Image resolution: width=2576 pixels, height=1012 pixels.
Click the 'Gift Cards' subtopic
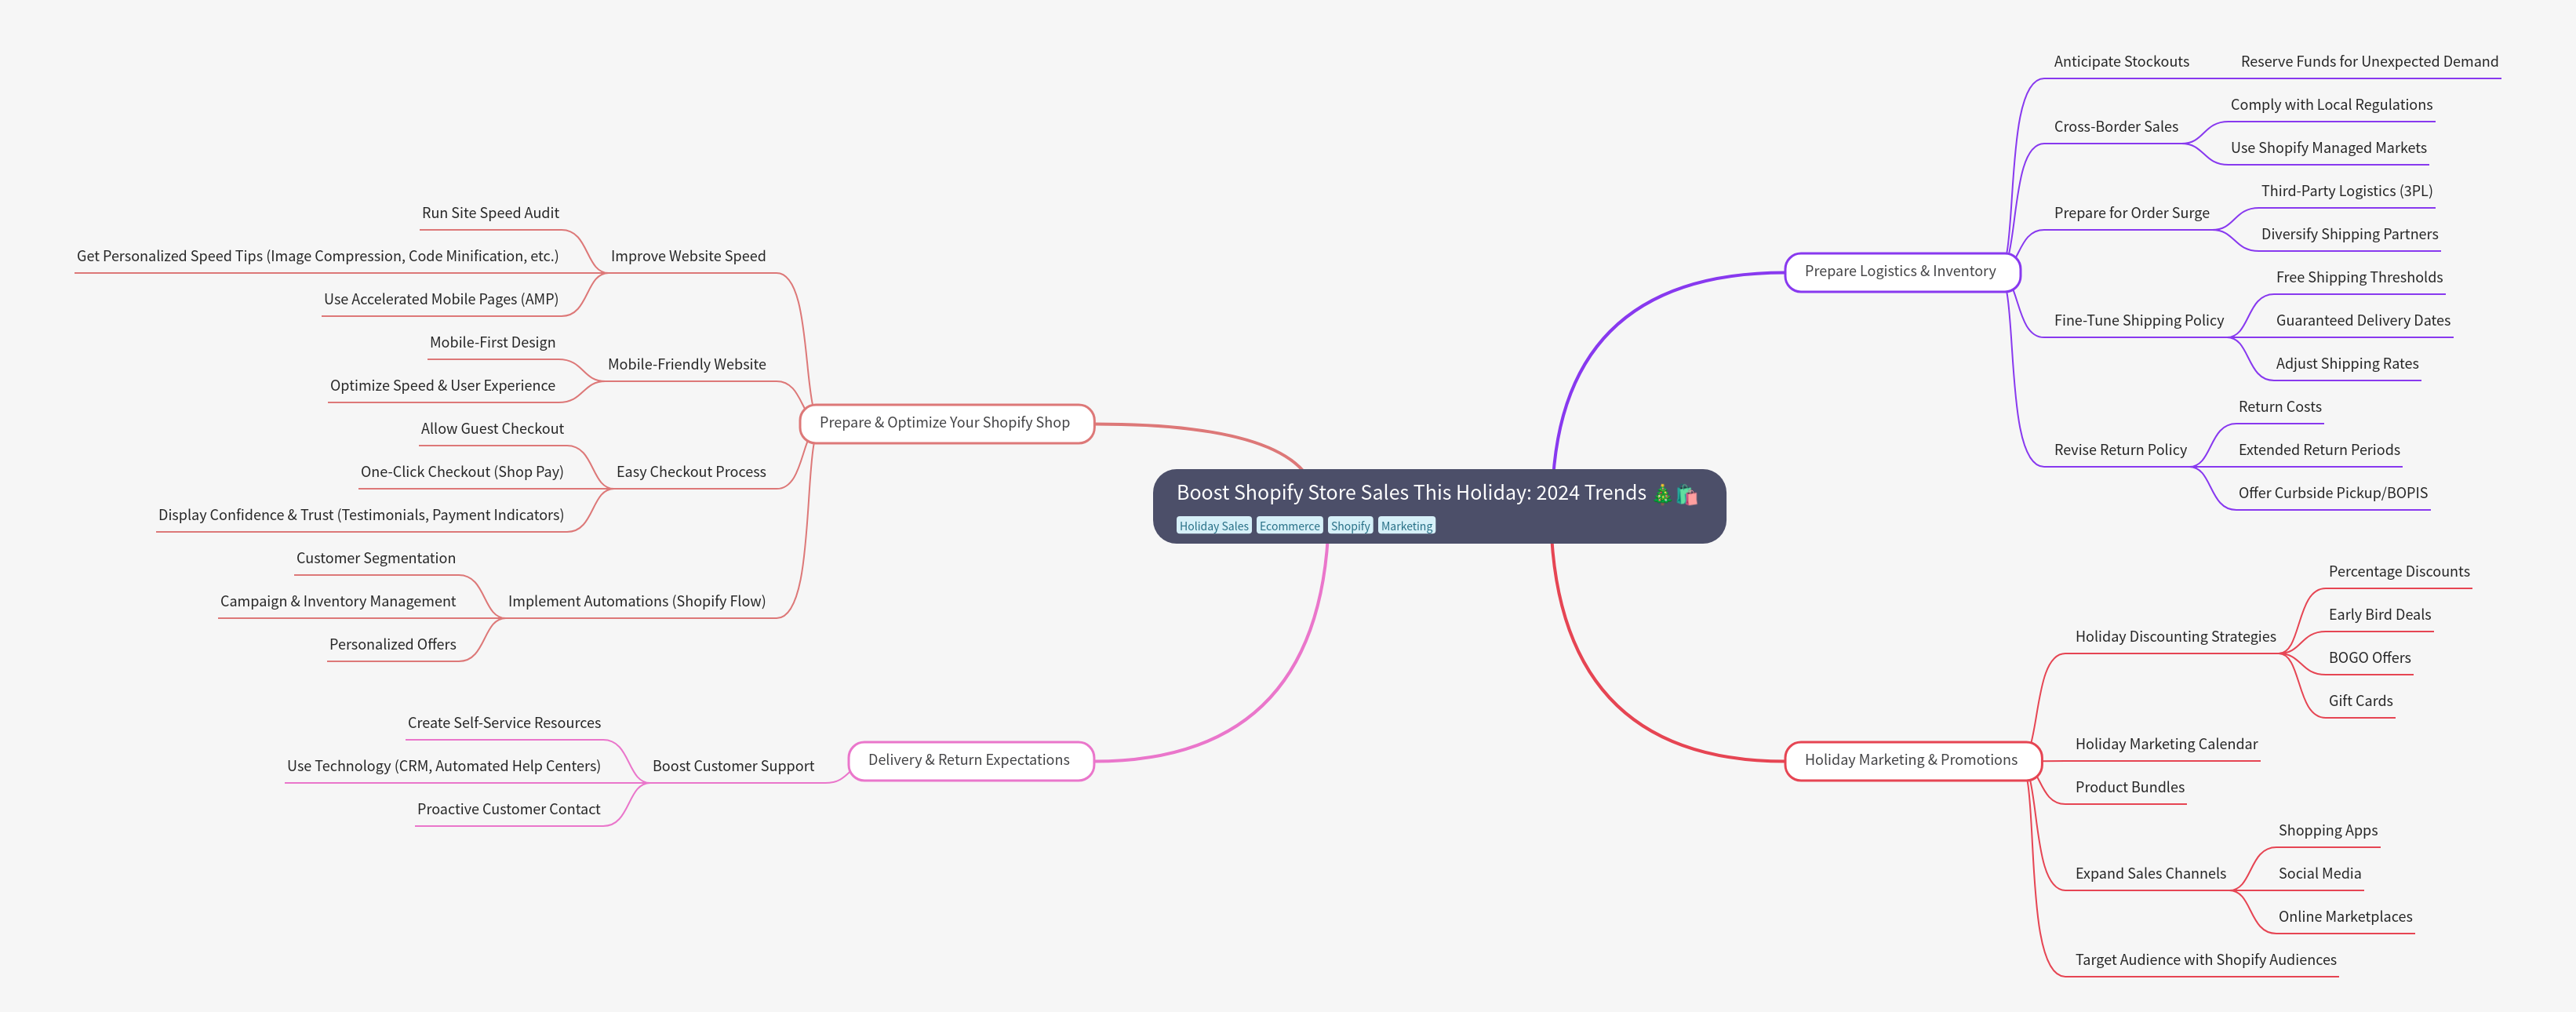pos(2360,701)
